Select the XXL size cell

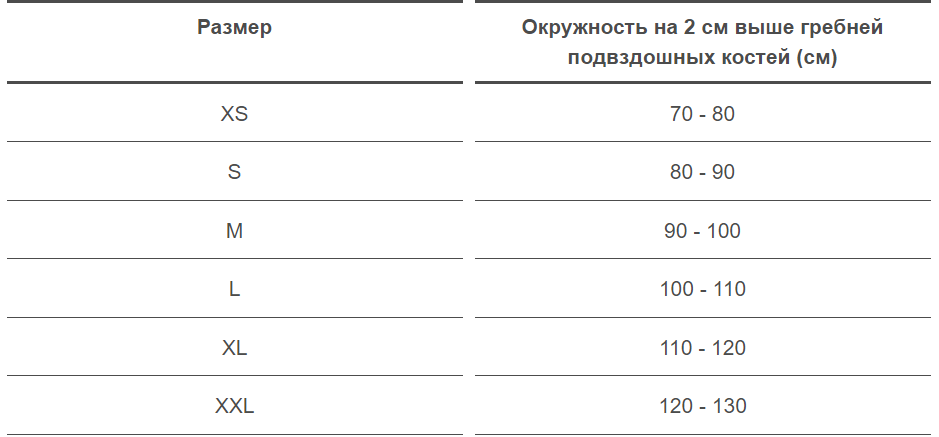(234, 406)
